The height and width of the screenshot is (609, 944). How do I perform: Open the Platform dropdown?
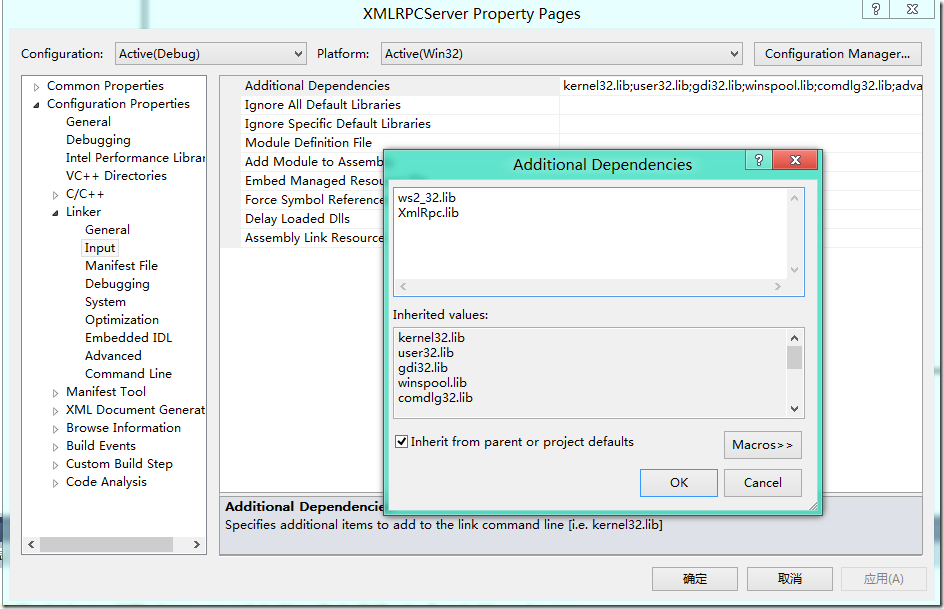561,54
